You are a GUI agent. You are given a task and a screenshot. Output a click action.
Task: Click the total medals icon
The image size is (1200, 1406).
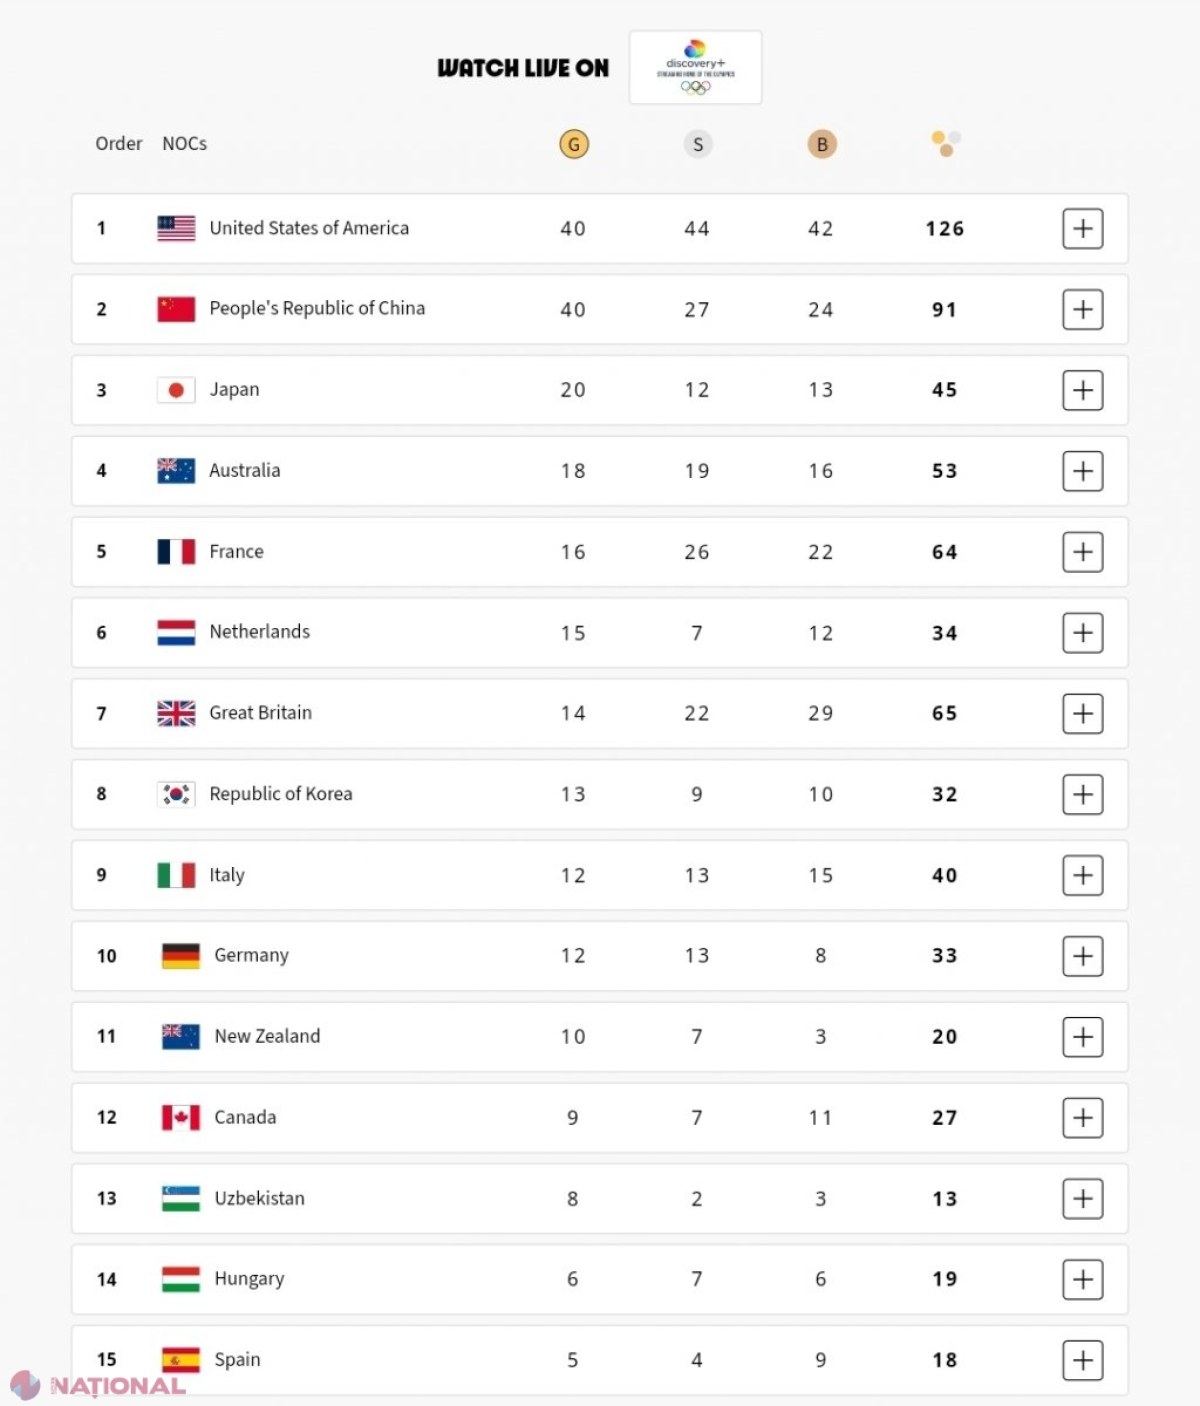tap(946, 144)
